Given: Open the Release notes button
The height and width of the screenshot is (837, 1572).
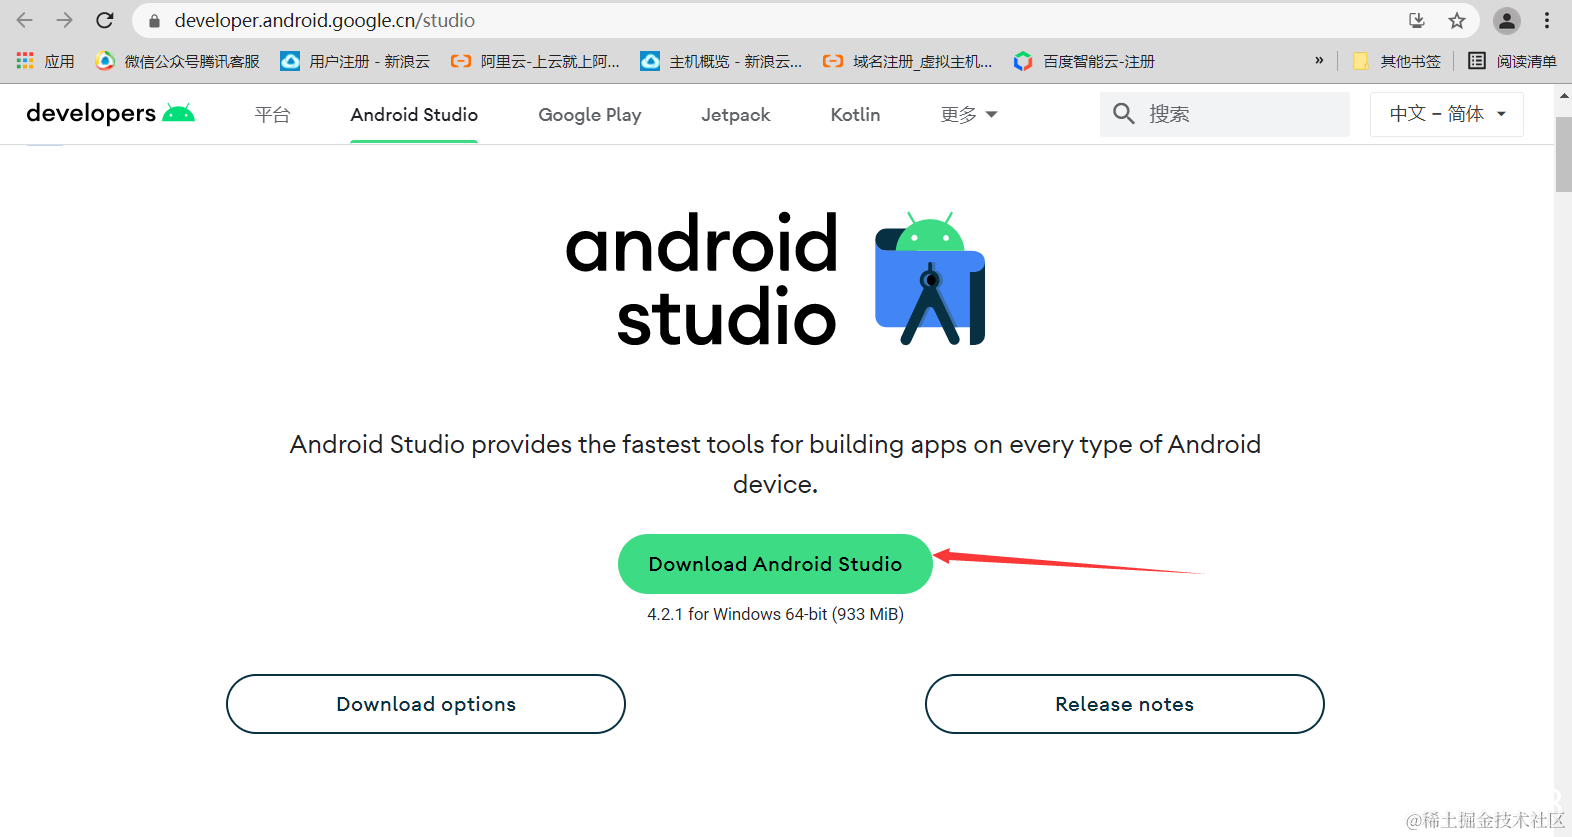Looking at the screenshot, I should click(x=1125, y=704).
